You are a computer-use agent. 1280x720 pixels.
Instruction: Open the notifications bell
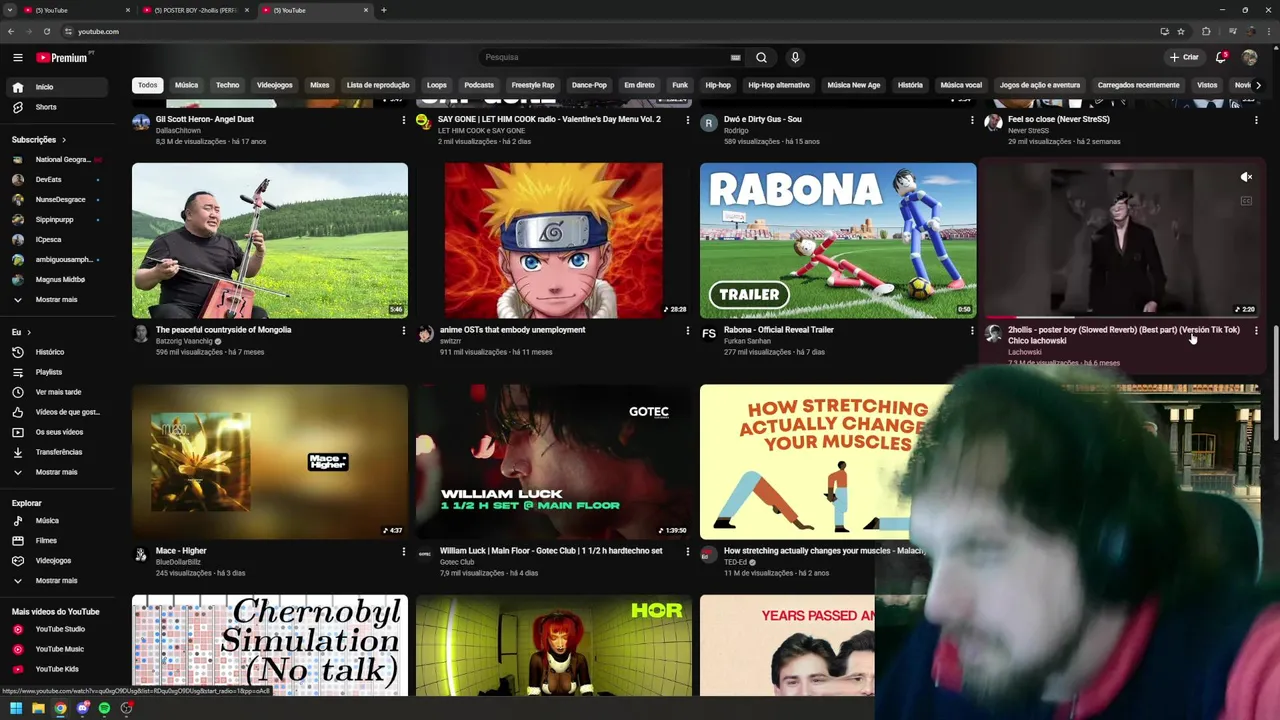click(1221, 57)
